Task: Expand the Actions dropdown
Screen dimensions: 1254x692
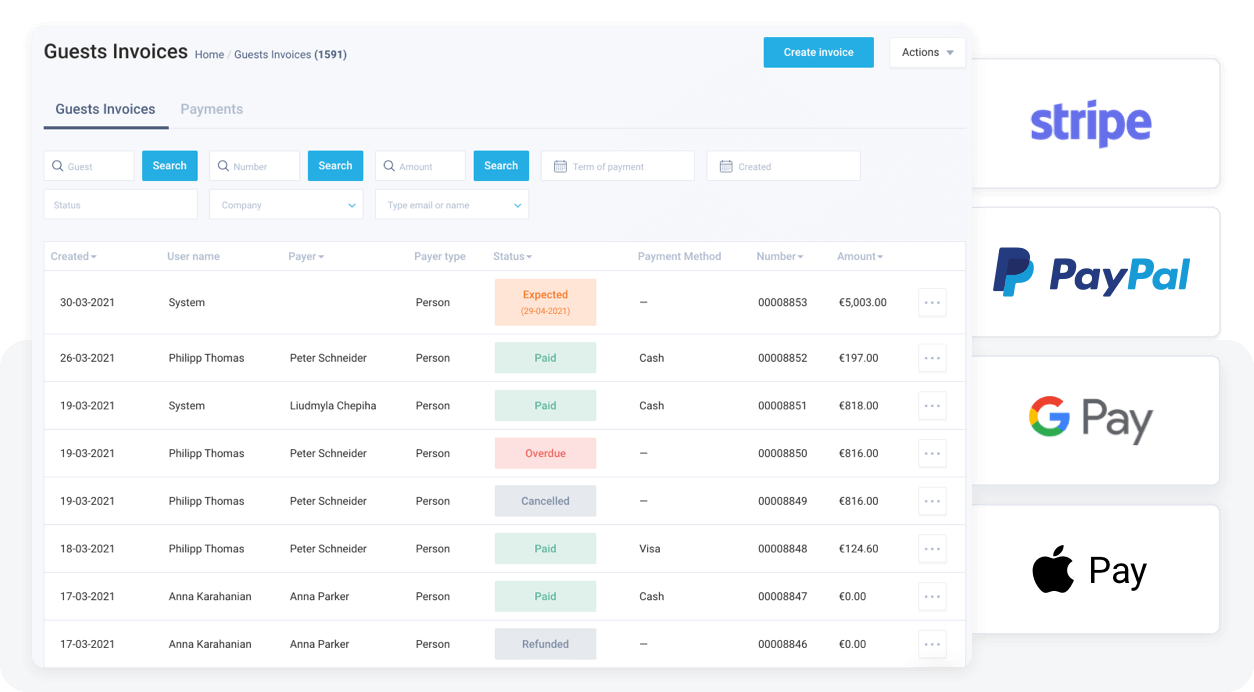Action: 927,53
